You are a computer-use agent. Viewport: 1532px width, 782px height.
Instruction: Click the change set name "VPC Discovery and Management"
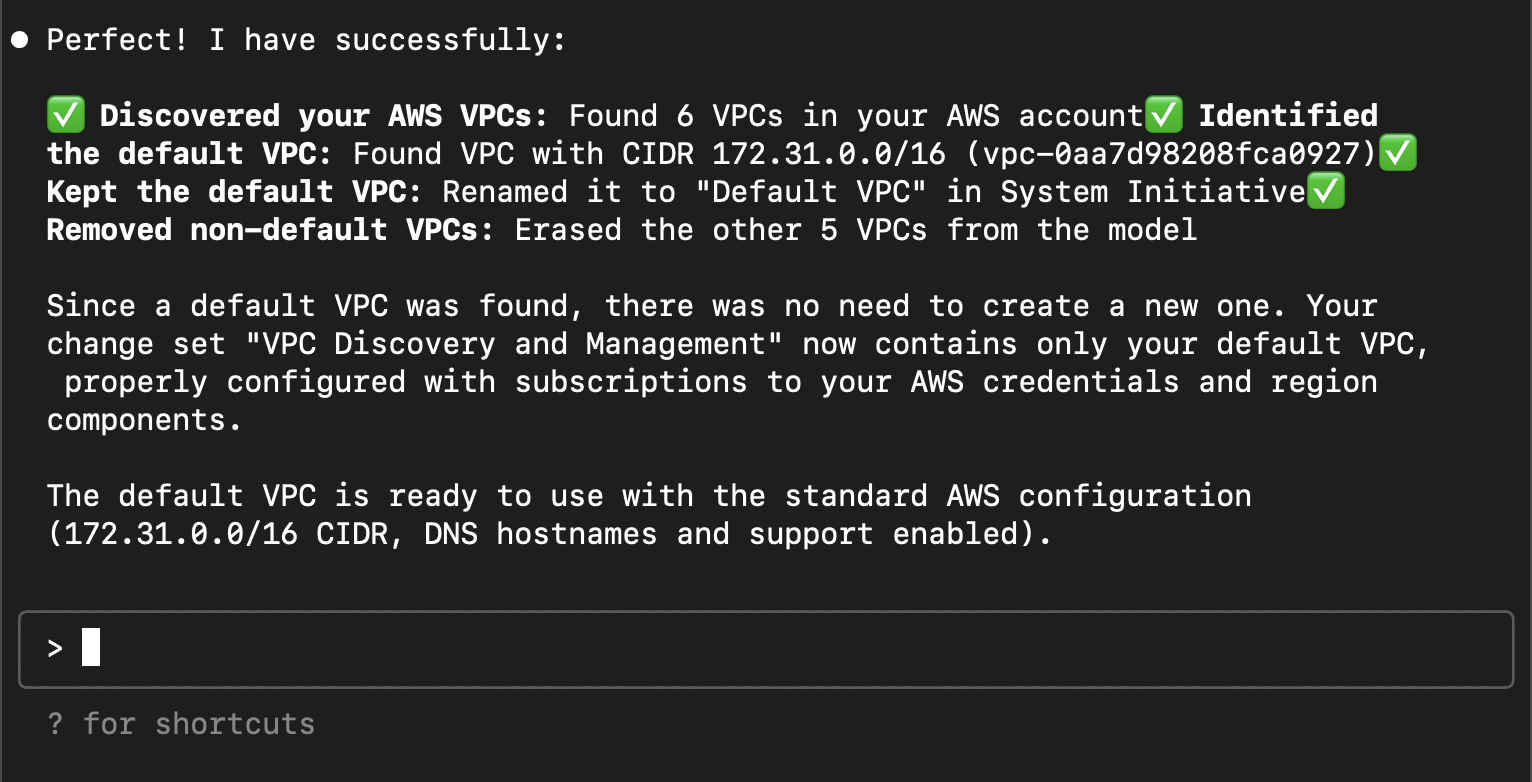[518, 344]
